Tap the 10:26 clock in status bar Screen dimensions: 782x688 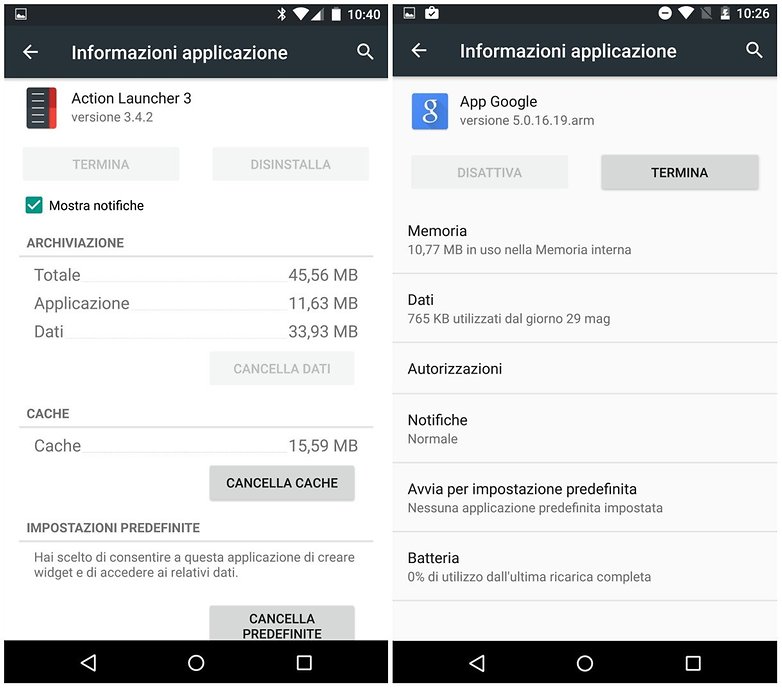coord(753,13)
